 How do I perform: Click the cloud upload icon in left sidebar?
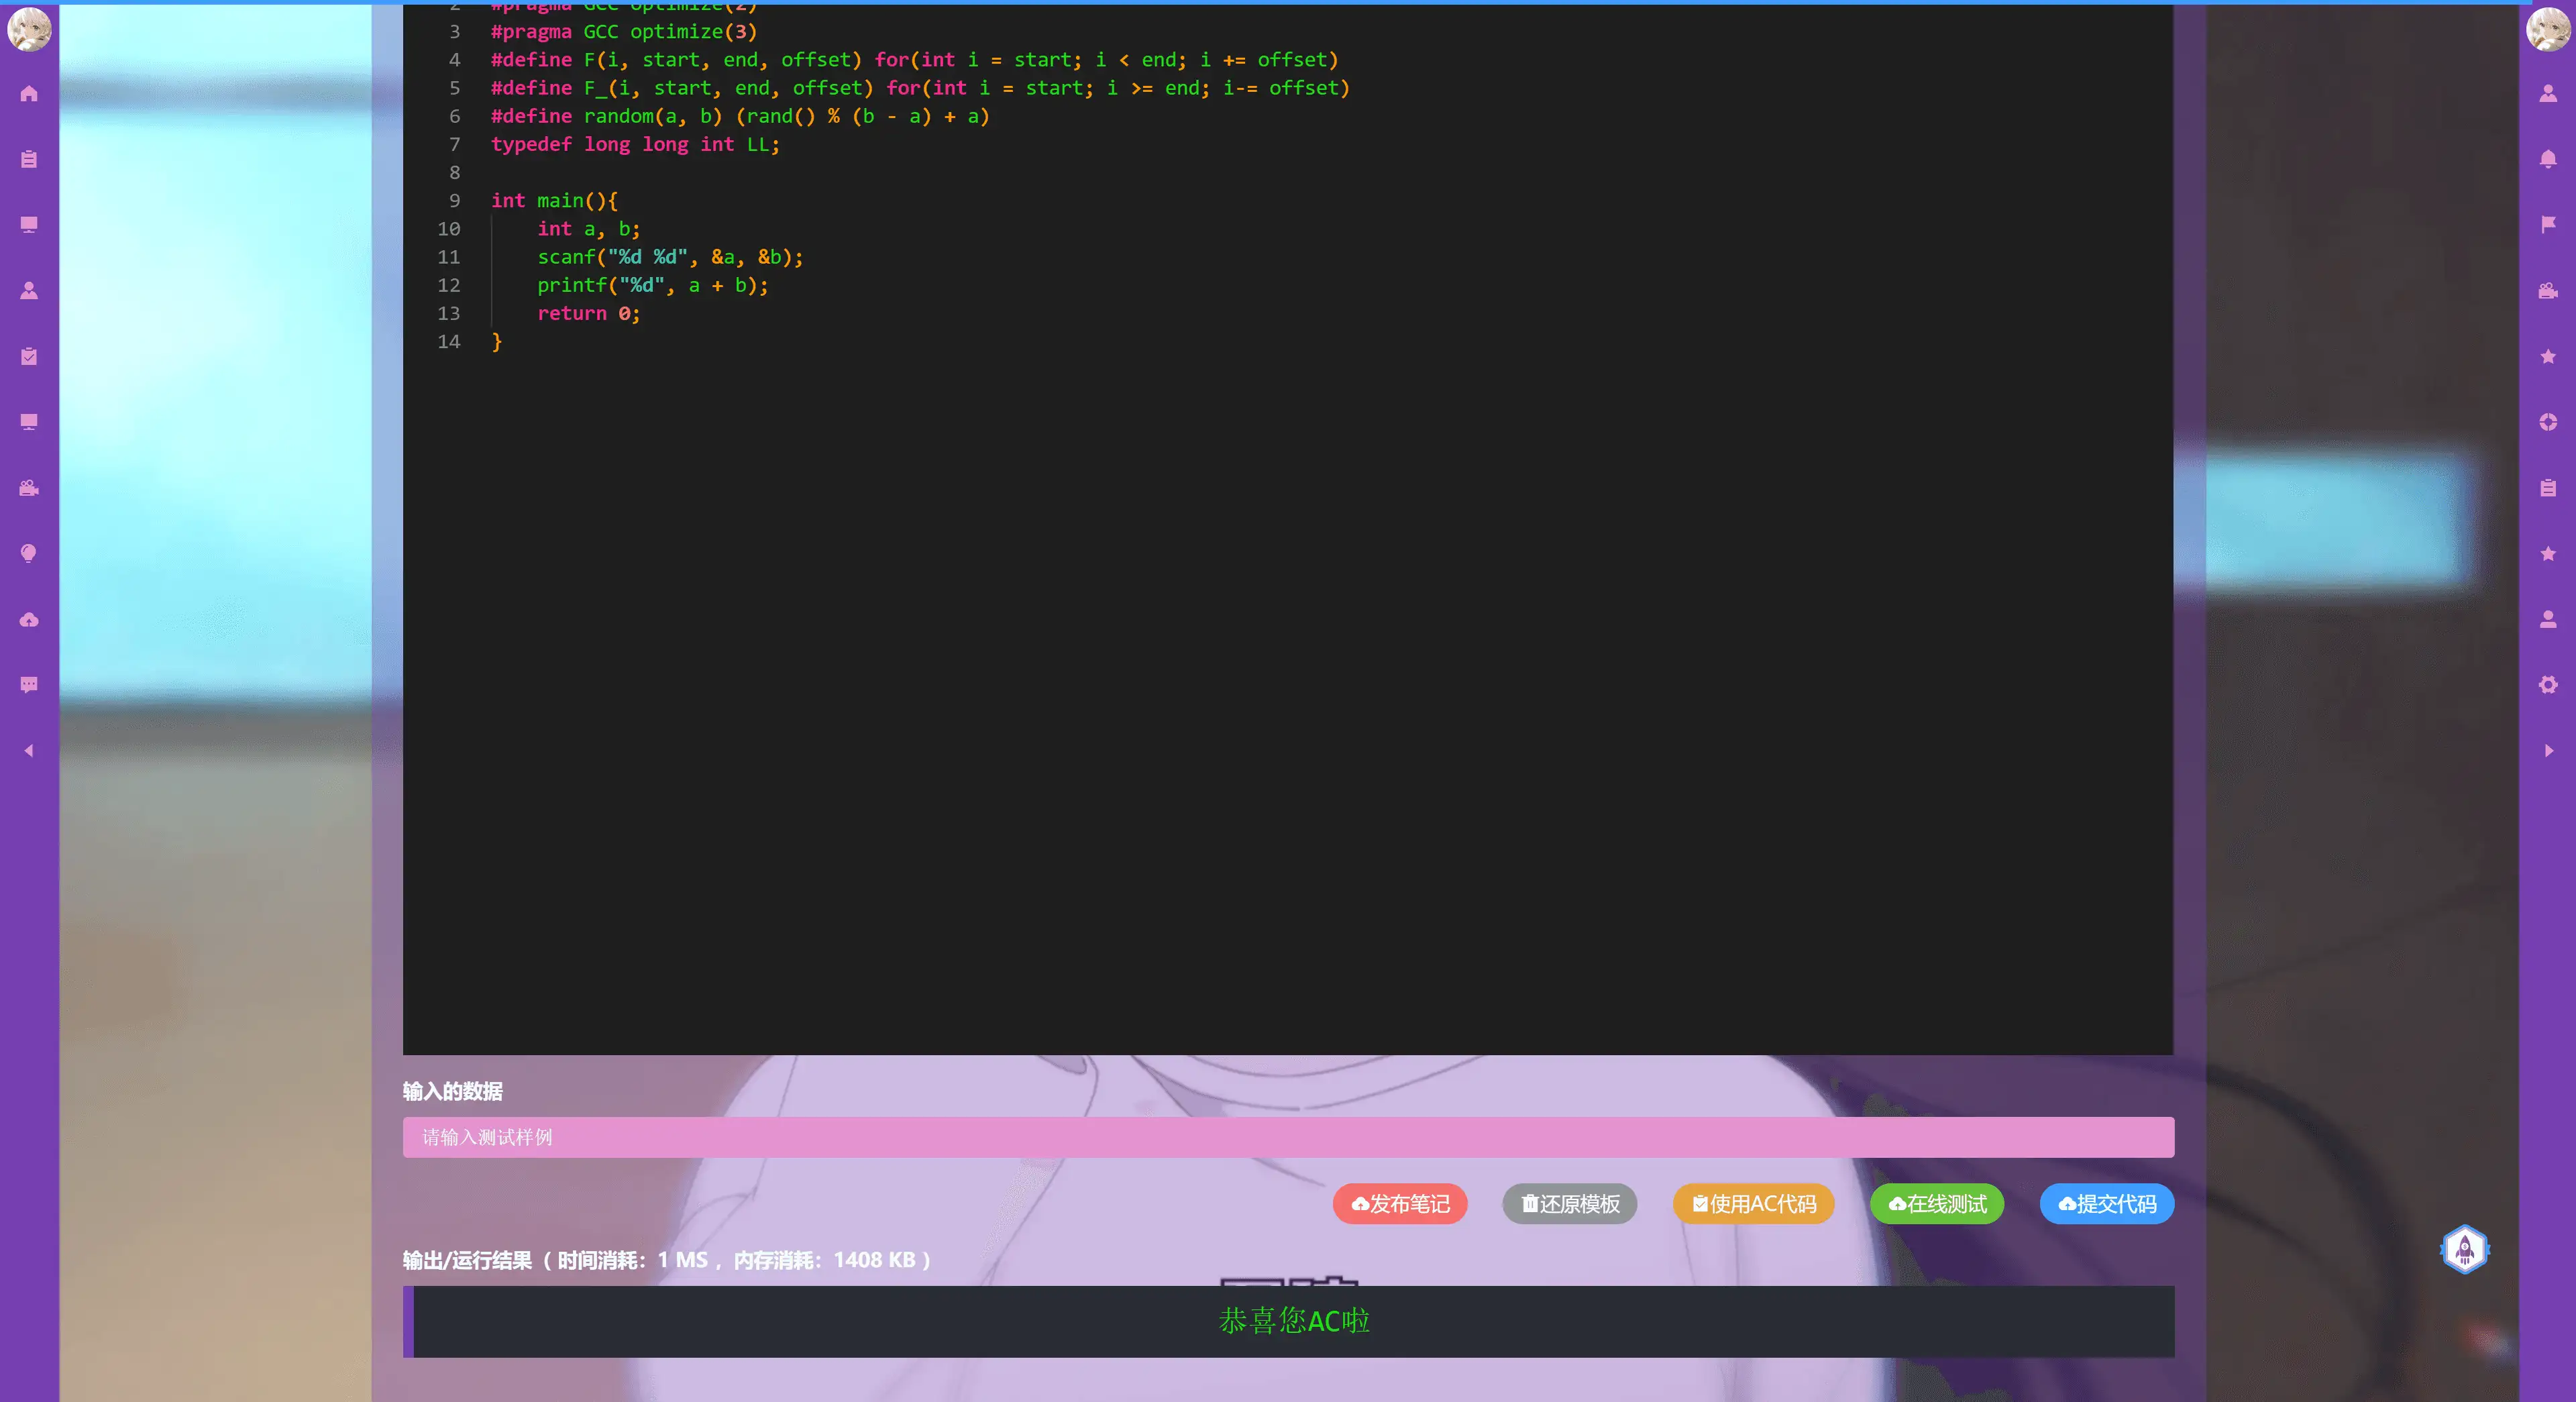coord(29,620)
